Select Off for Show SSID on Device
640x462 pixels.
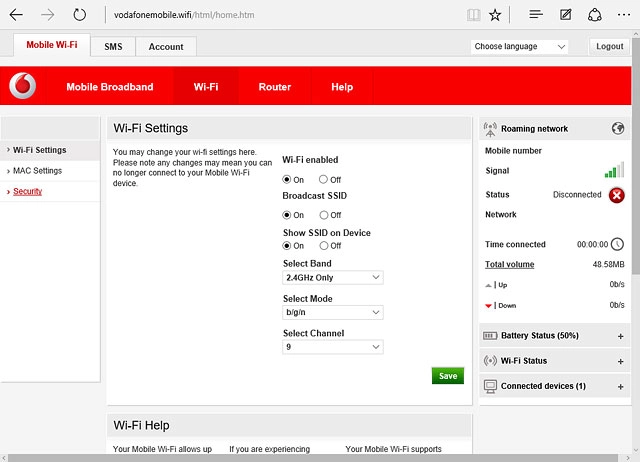coord(323,246)
